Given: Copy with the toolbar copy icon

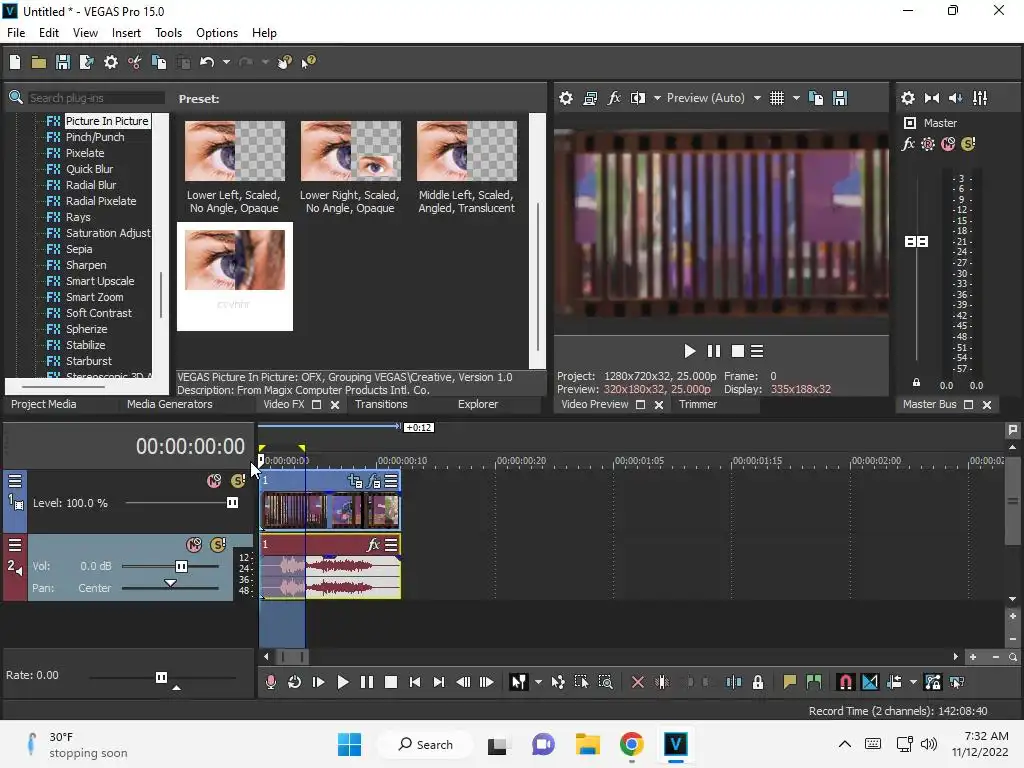Looking at the screenshot, I should tap(159, 62).
